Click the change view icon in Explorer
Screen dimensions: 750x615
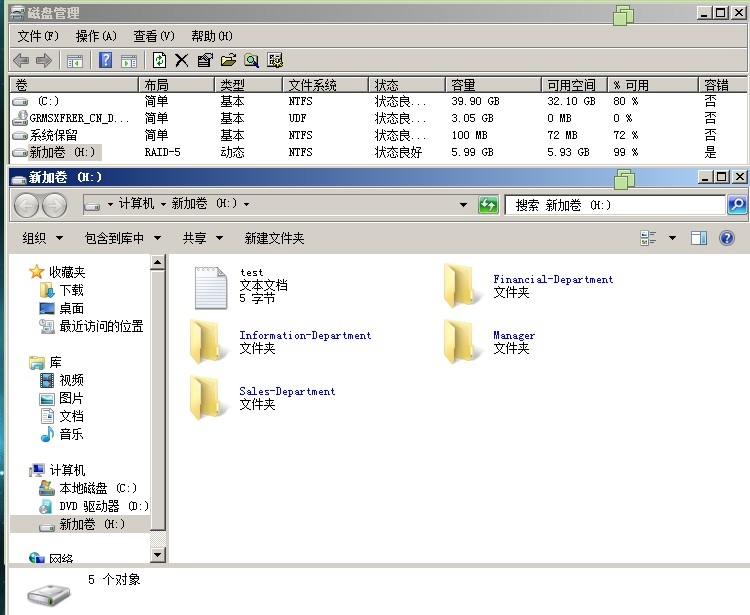648,238
